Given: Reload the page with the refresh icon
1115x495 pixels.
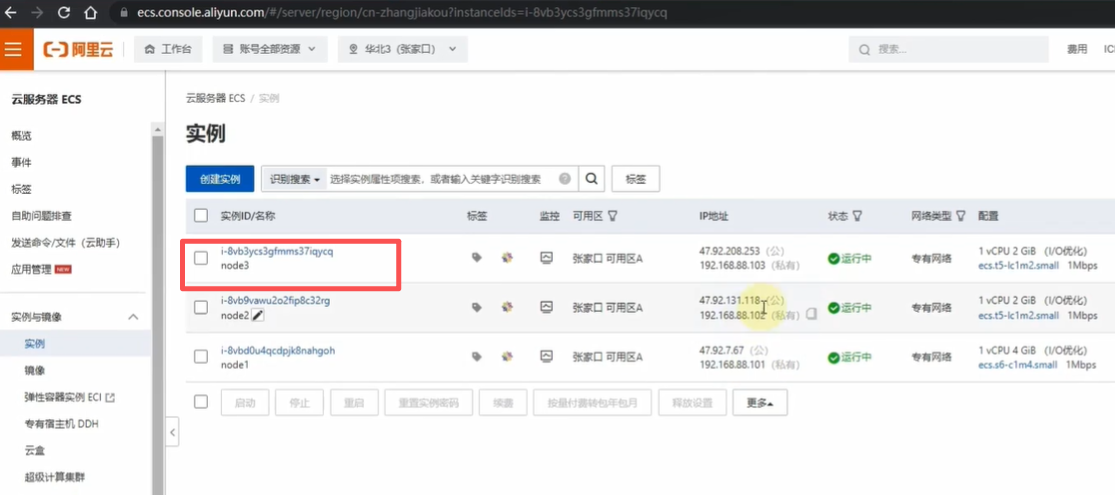Looking at the screenshot, I should 64,13.
